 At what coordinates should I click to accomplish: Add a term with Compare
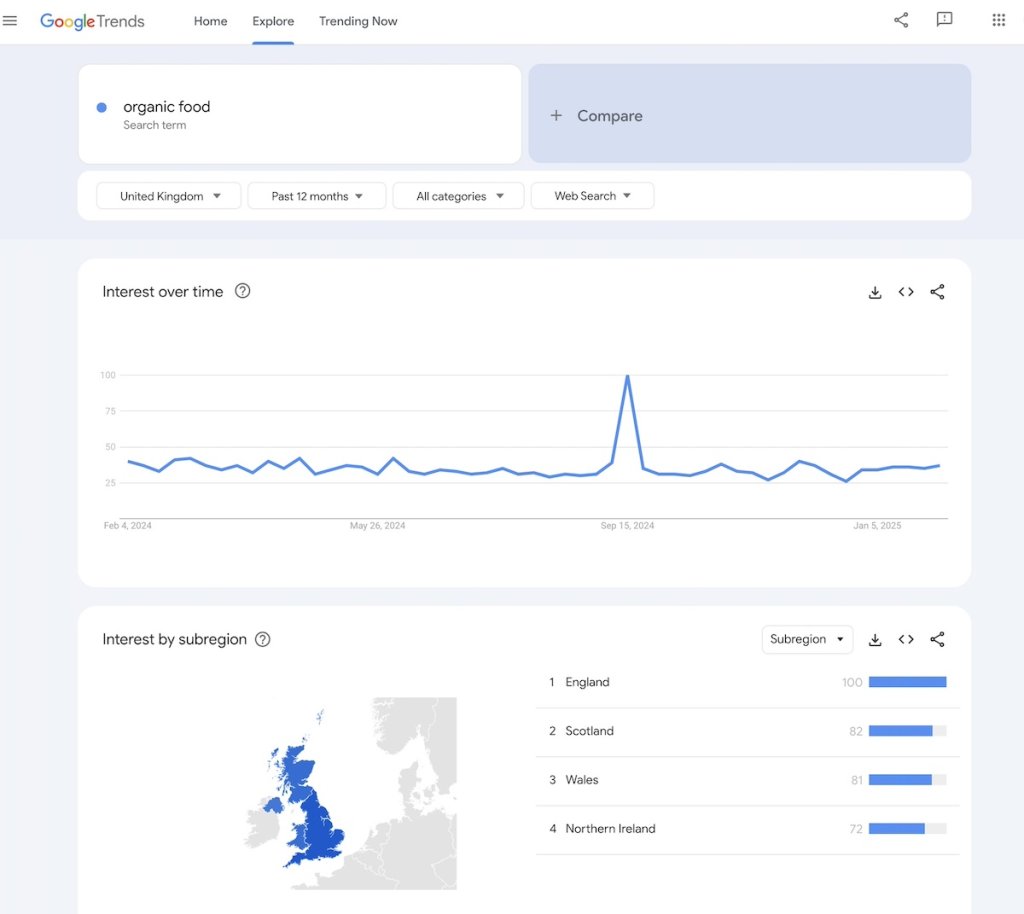[749, 114]
